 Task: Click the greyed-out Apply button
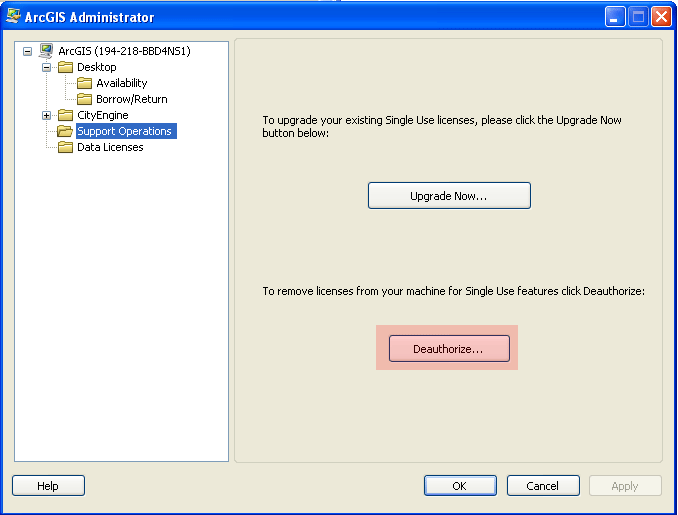(x=625, y=486)
